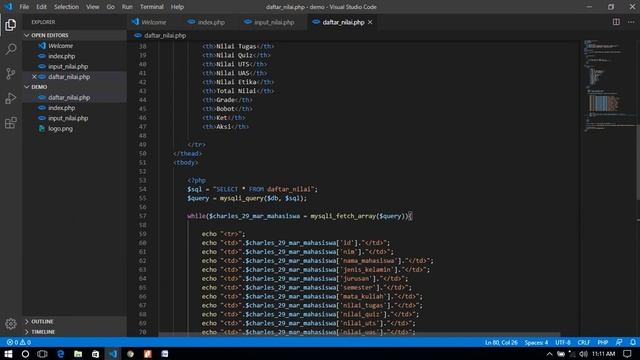Click the Ln 80, Col 26 status item

click(x=501, y=342)
